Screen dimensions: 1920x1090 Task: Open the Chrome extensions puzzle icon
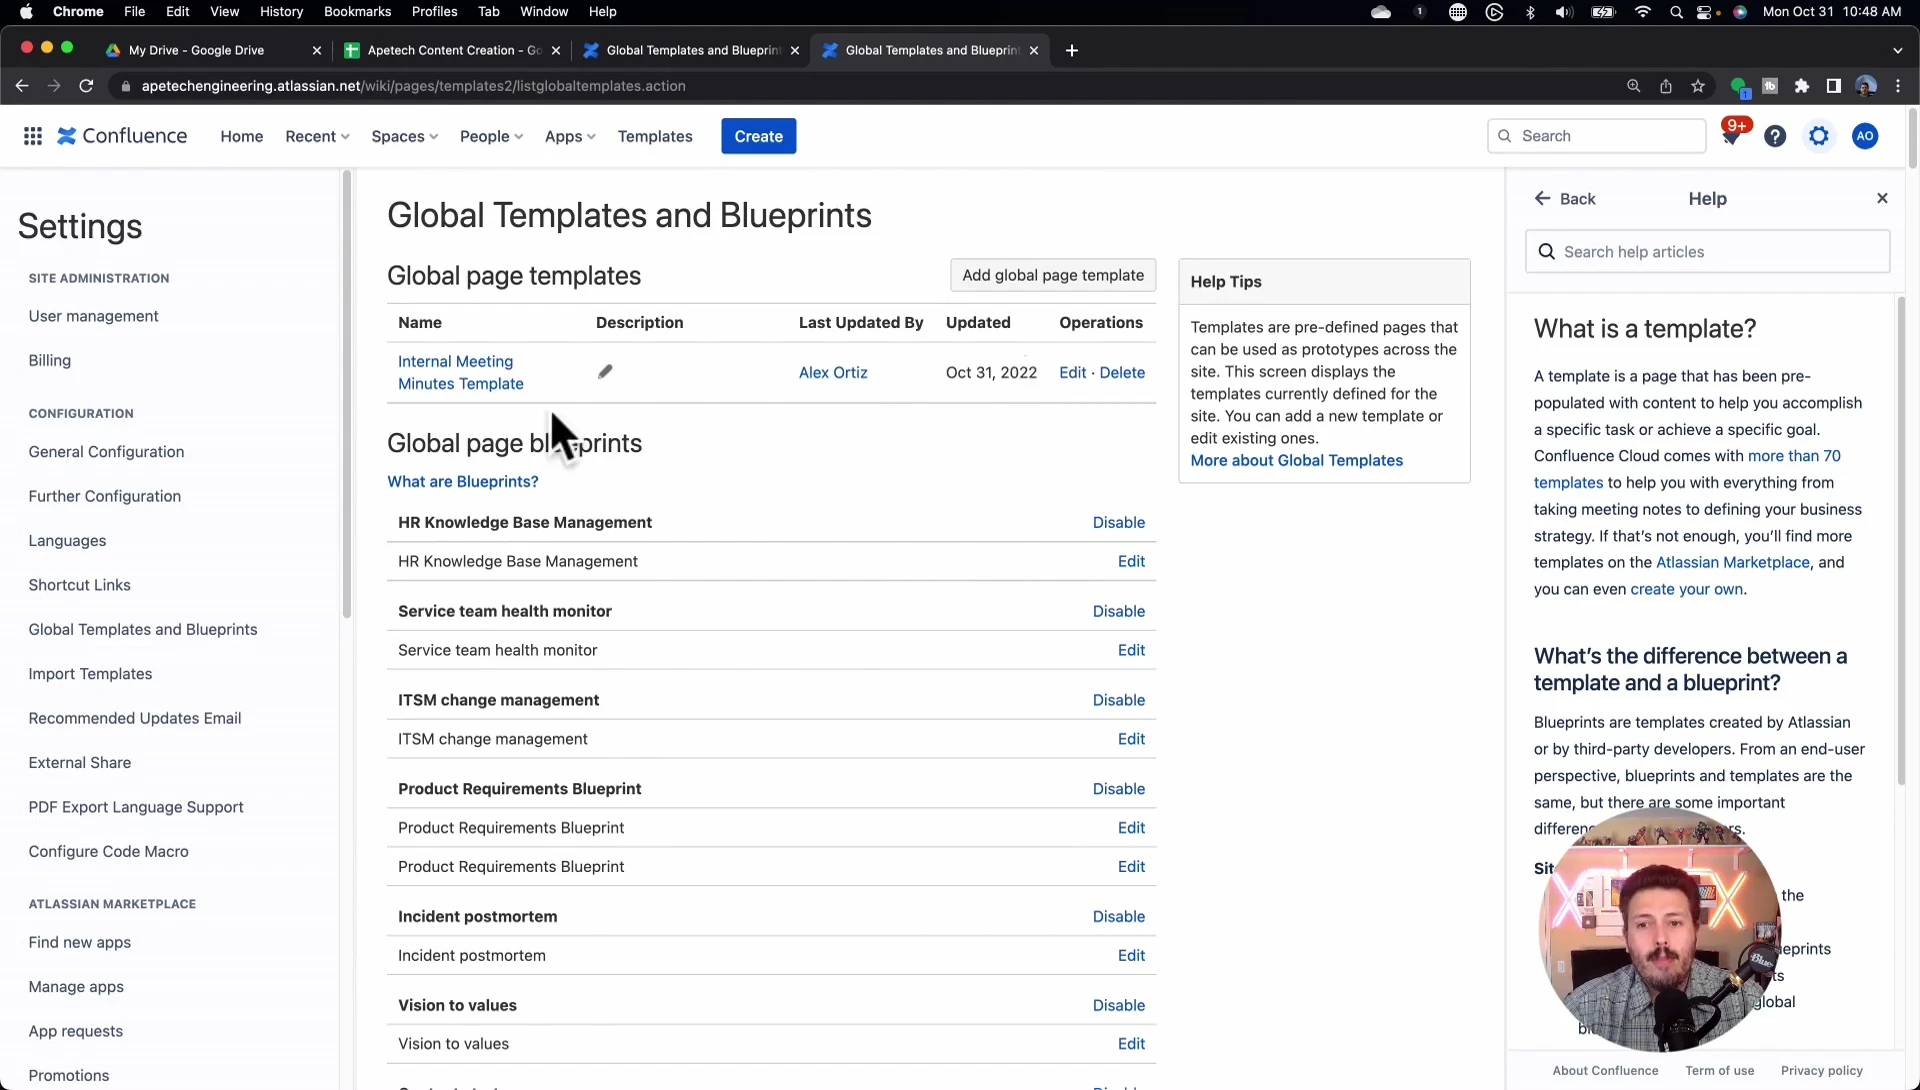[1802, 86]
